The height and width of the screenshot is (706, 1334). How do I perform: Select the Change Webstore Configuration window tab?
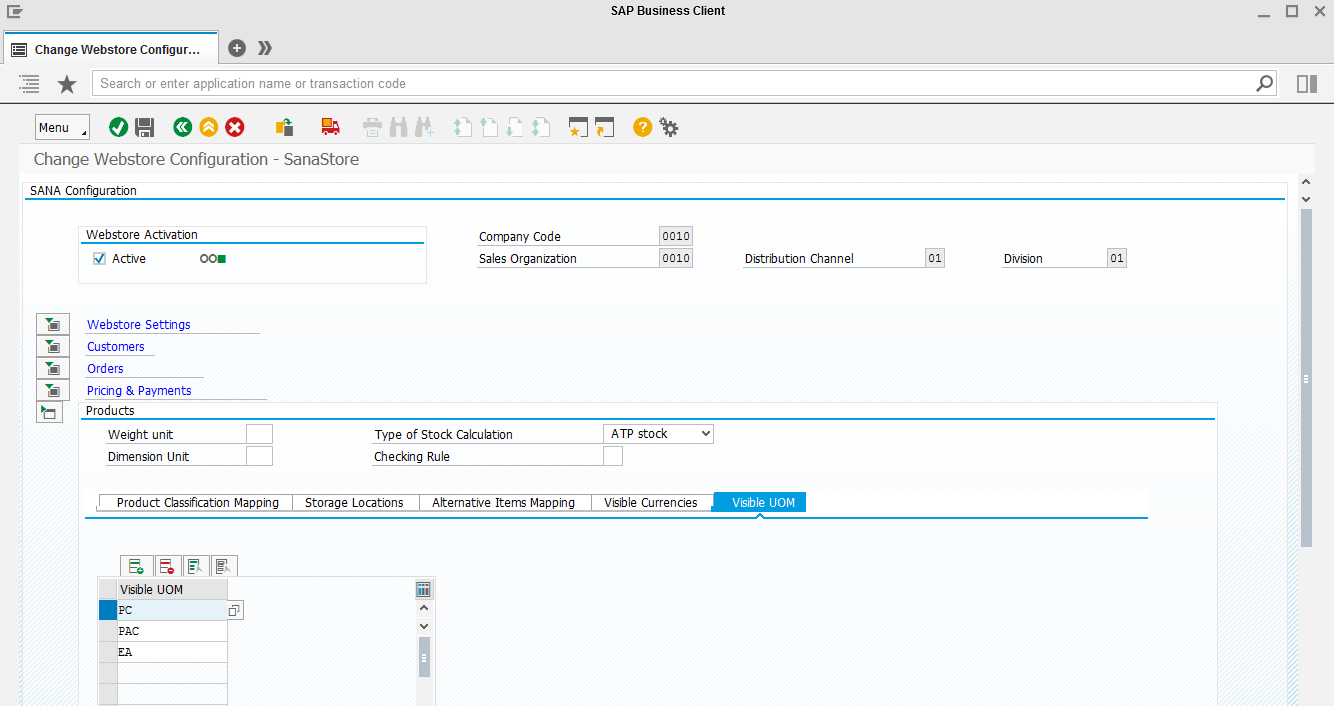click(110, 49)
